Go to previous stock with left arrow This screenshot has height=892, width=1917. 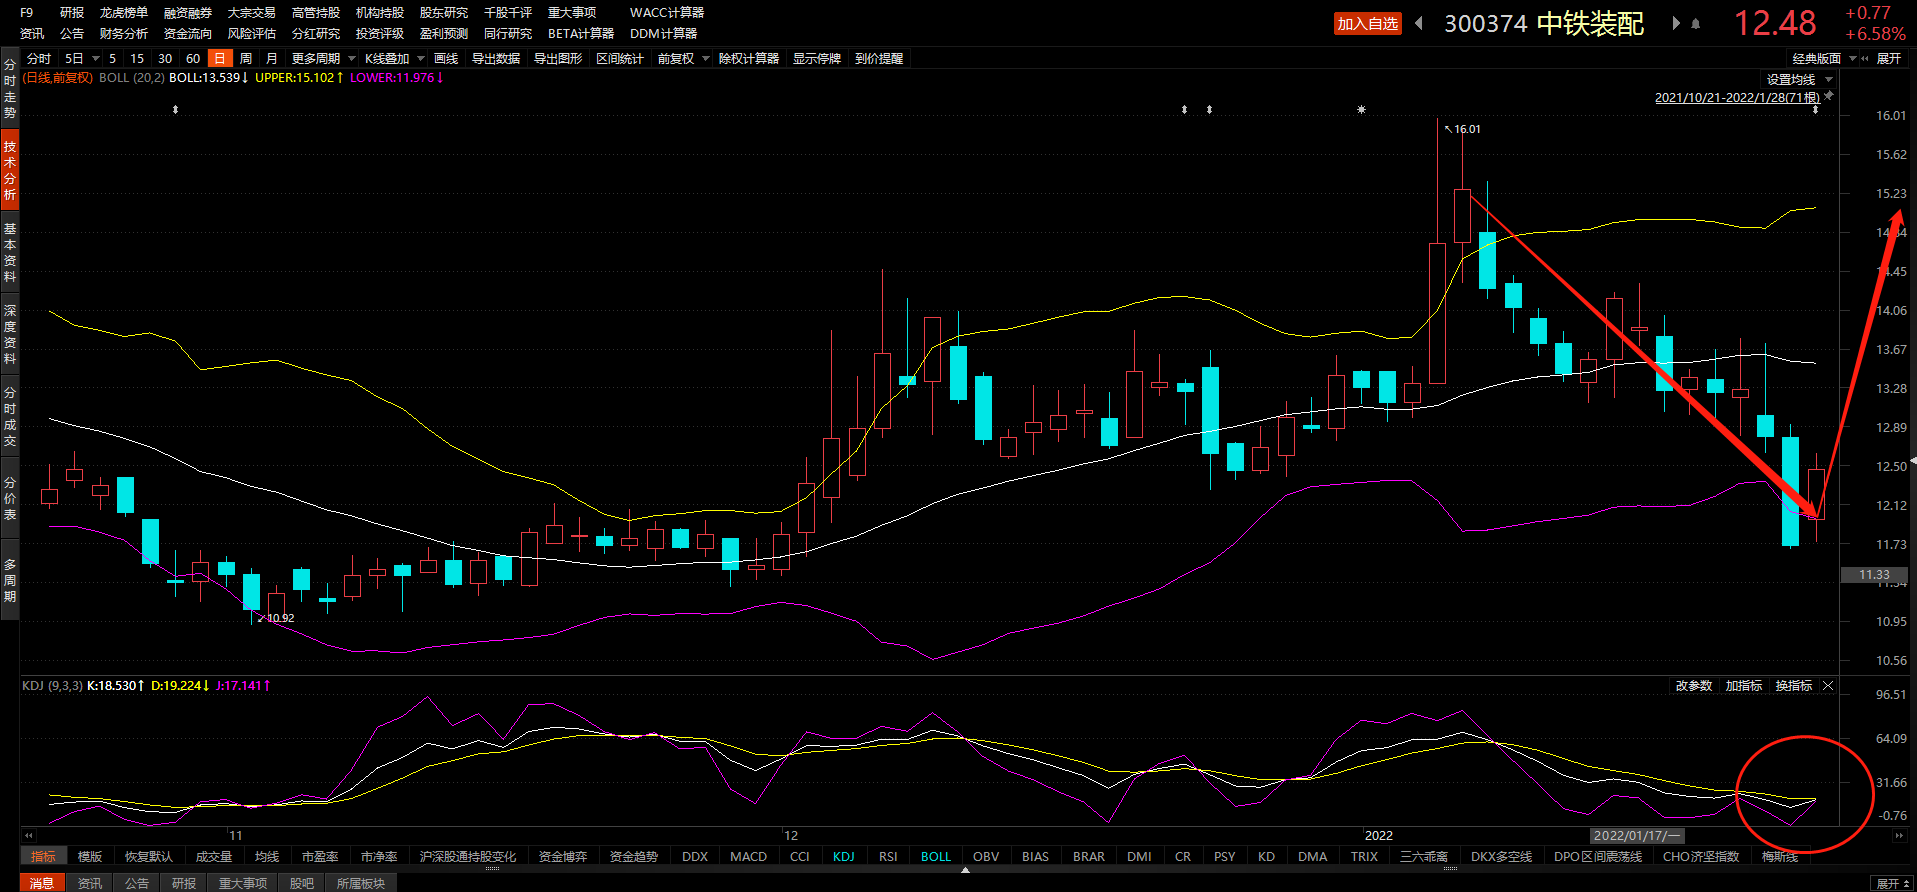click(x=1418, y=23)
